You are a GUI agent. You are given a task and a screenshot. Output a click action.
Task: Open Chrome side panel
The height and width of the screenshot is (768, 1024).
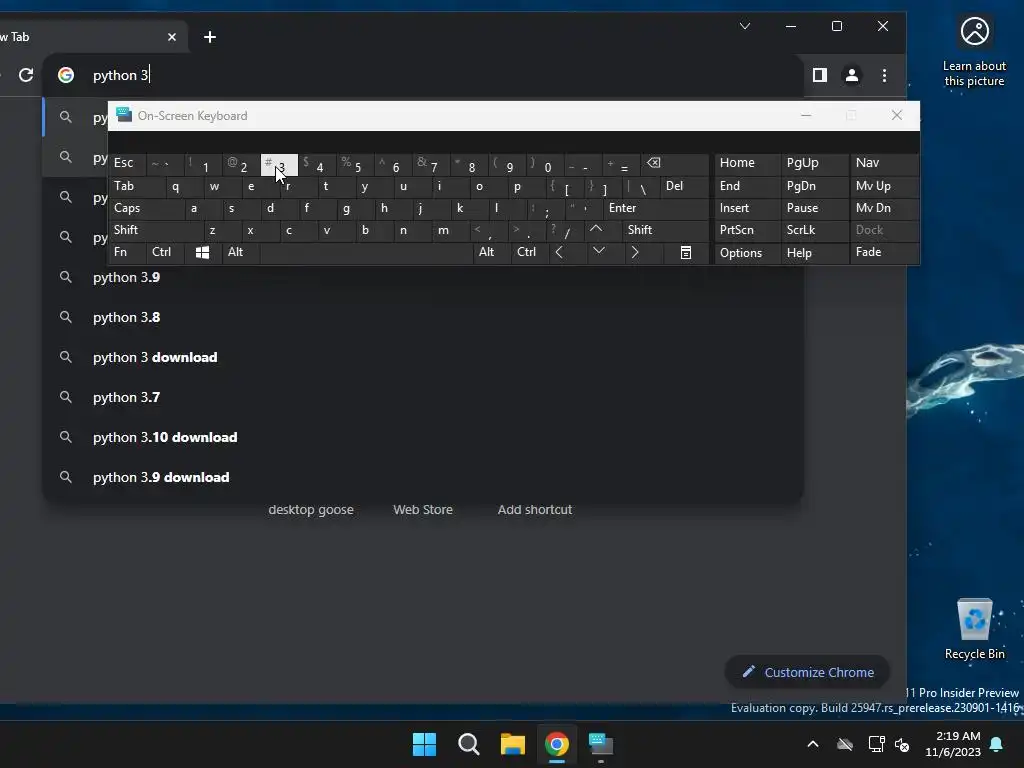point(820,75)
